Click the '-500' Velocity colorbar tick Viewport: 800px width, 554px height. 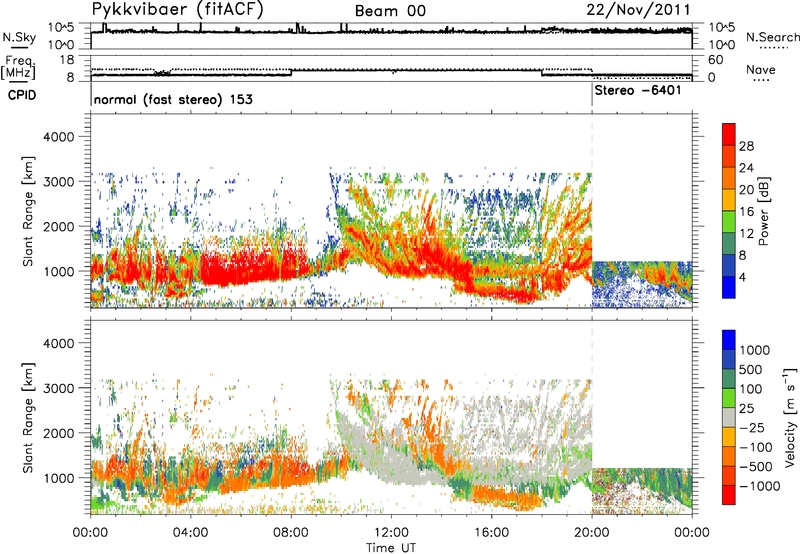pos(756,466)
